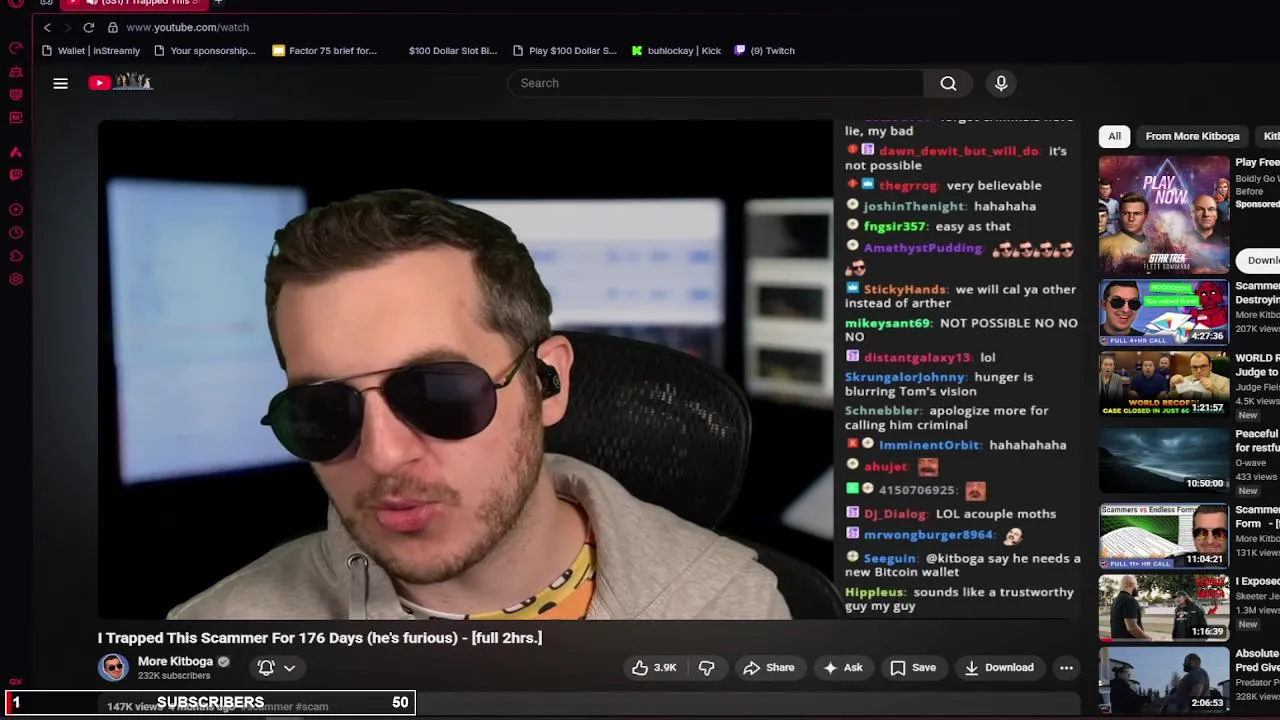Open the Twitch panel in the sidebar

pyautogui.click(x=16, y=175)
